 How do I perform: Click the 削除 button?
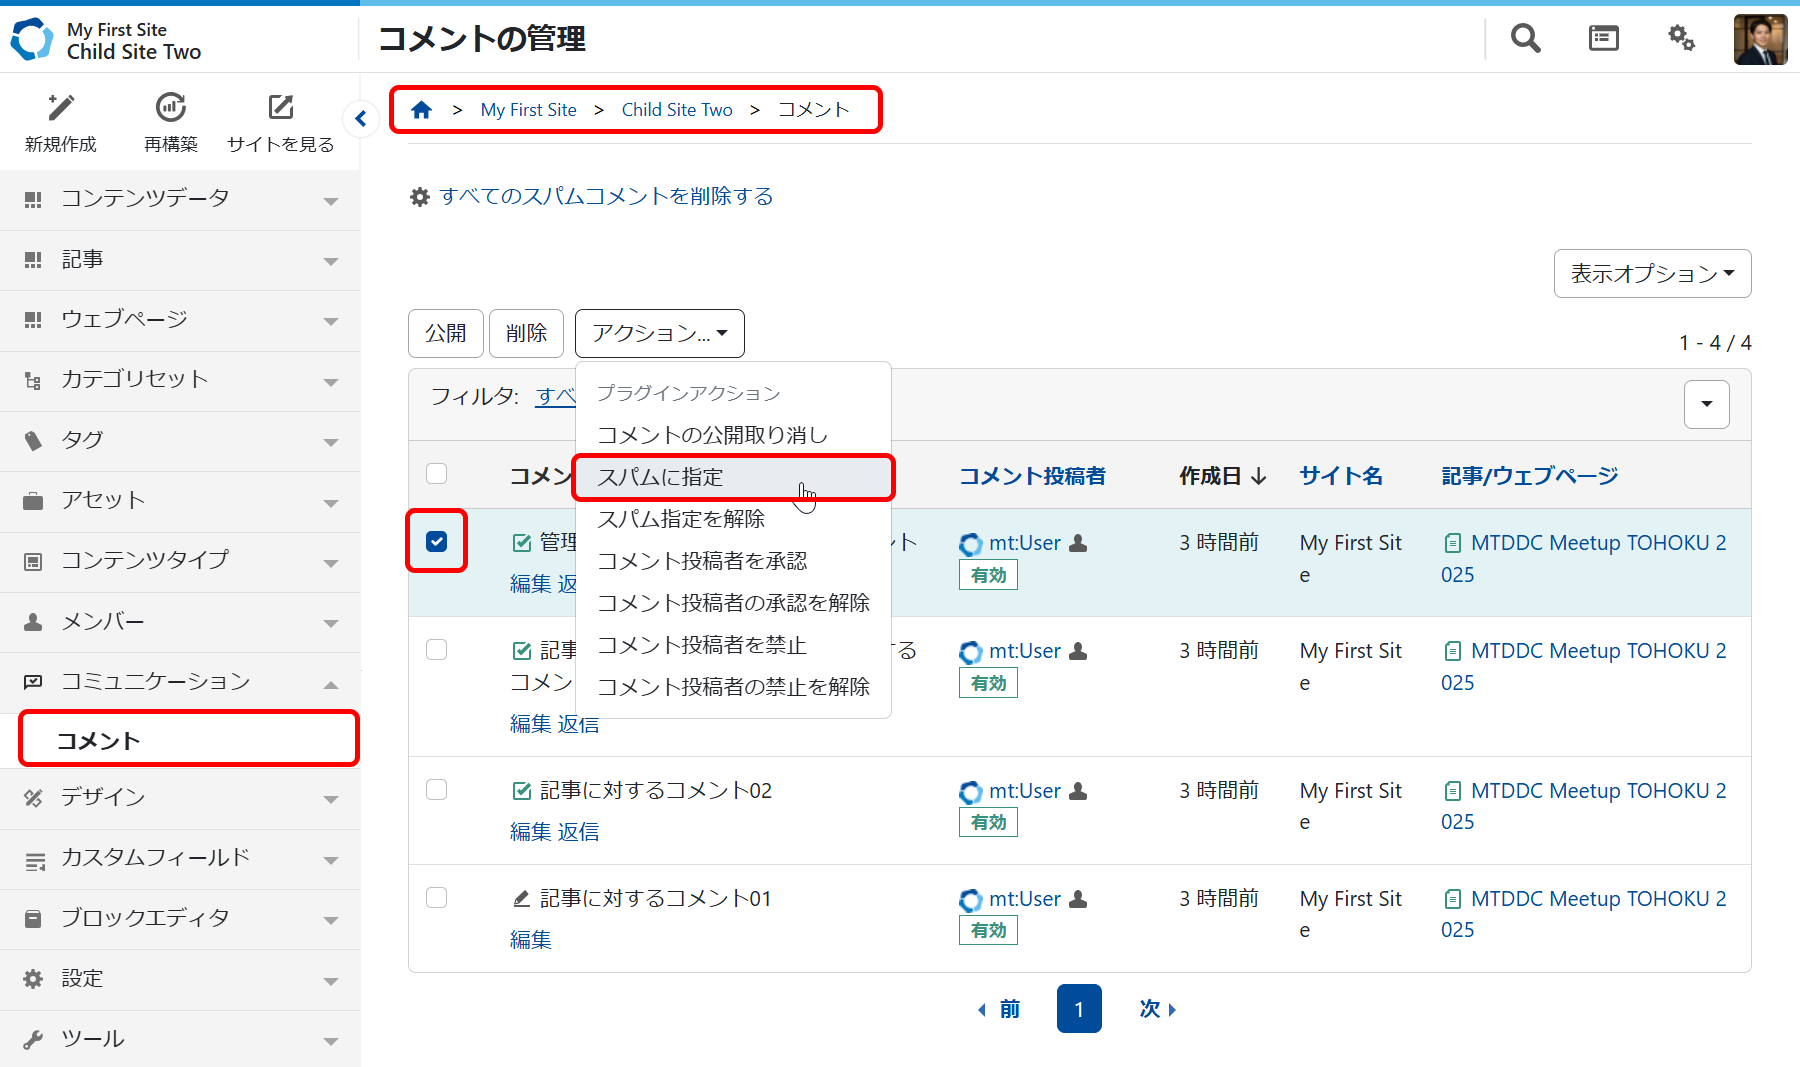coord(526,333)
